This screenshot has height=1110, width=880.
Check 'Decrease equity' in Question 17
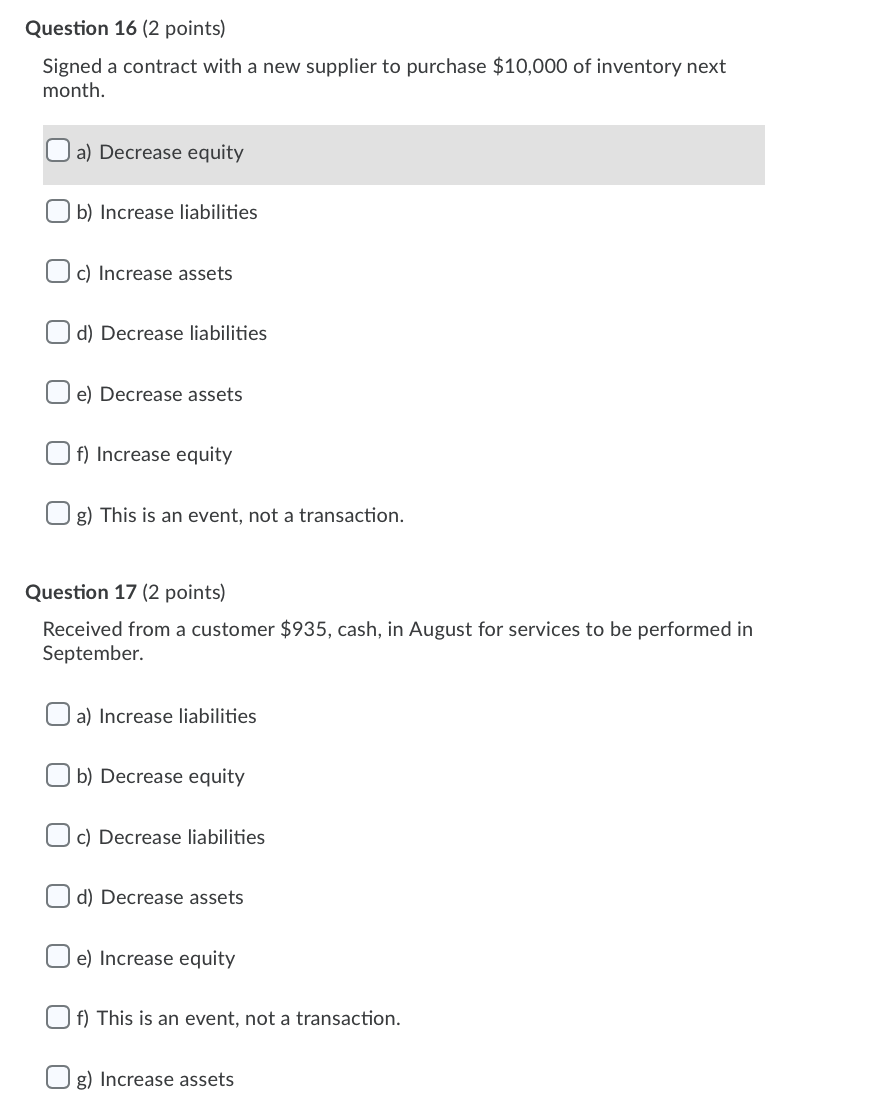pyautogui.click(x=57, y=774)
